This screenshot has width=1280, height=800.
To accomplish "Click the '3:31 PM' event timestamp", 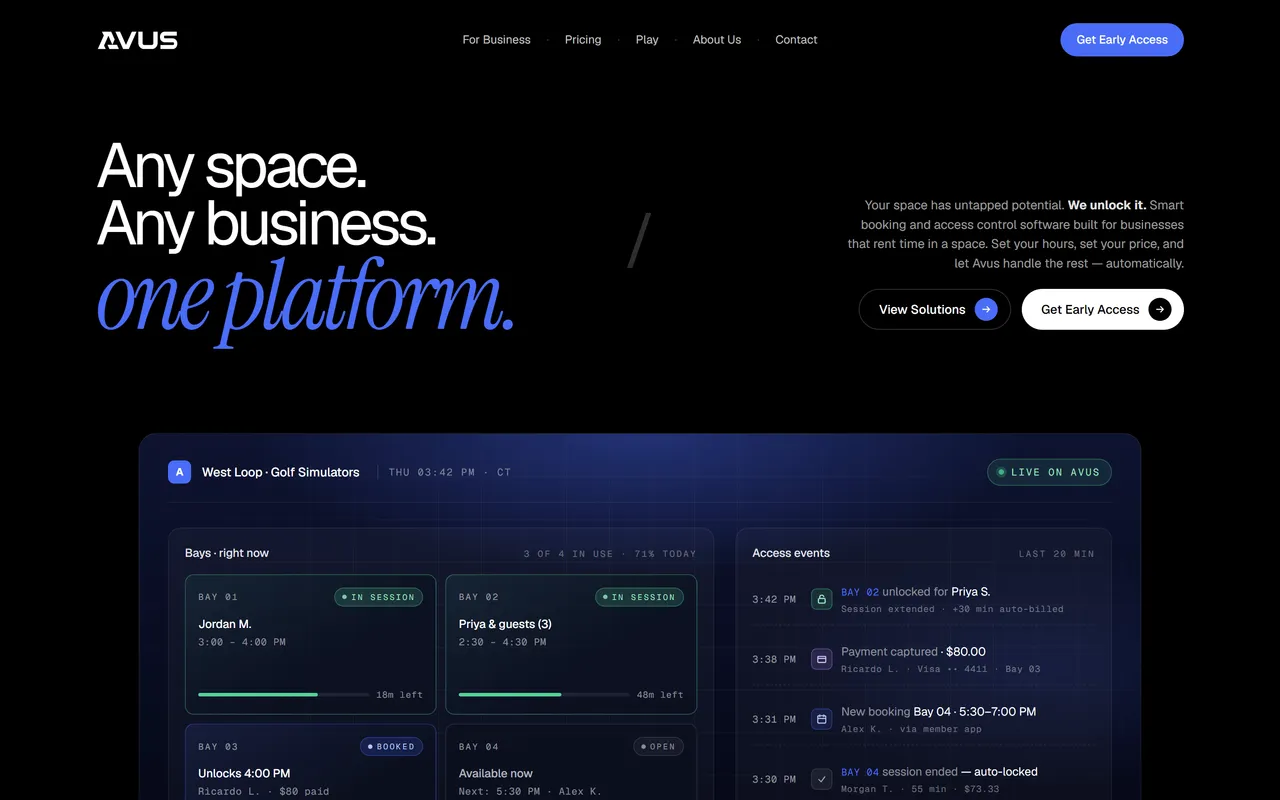I will pyautogui.click(x=774, y=720).
